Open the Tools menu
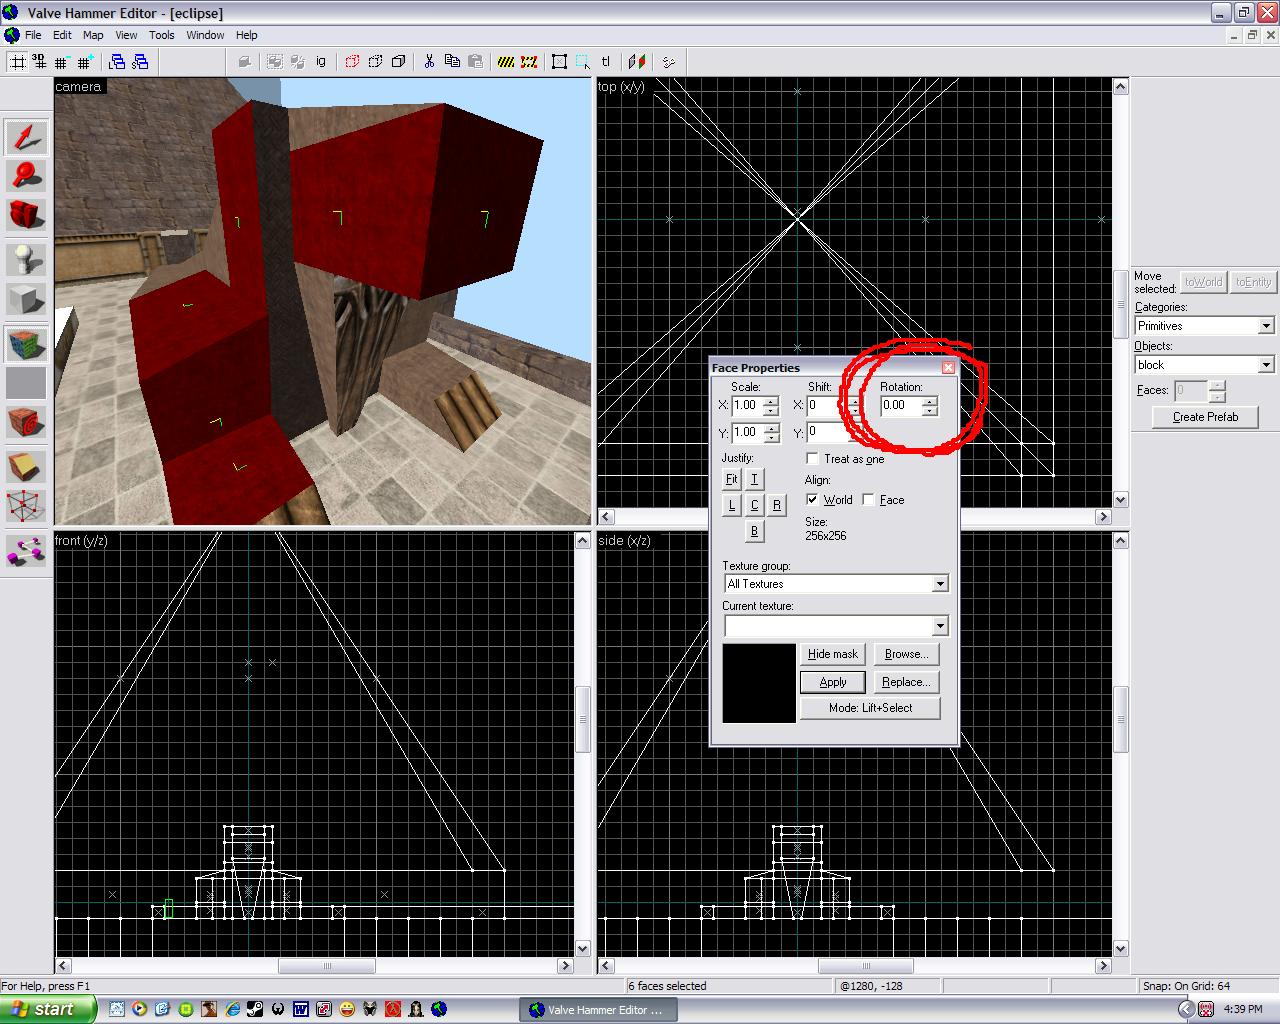 [x=161, y=35]
